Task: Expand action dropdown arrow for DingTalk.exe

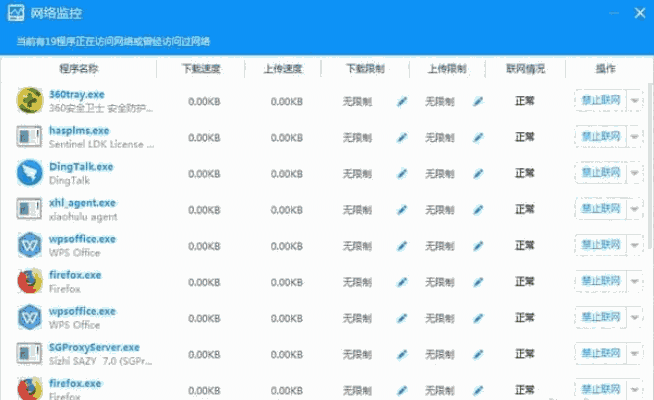Action: coord(634,173)
